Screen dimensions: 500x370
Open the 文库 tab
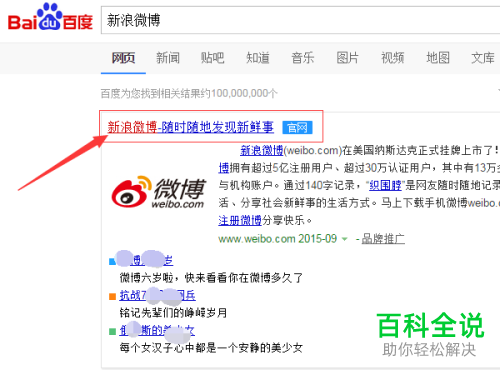(483, 58)
